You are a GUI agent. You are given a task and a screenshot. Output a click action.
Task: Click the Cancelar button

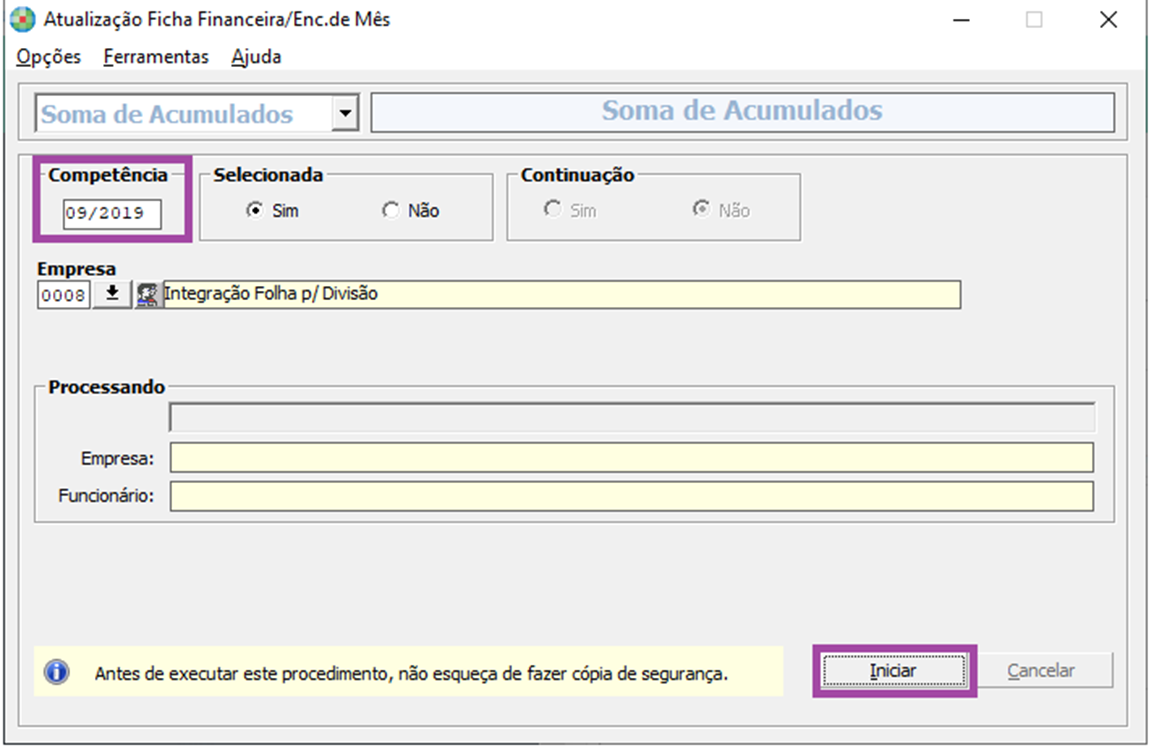click(x=1041, y=671)
